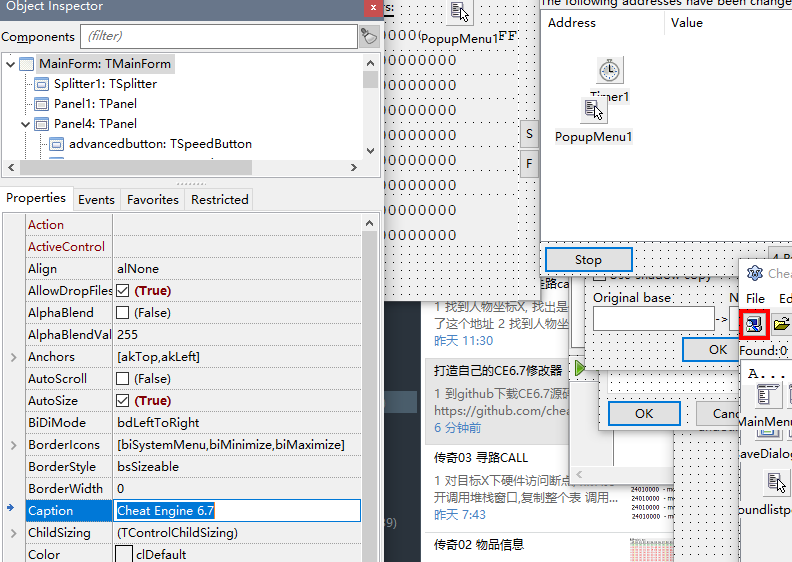
Task: Open the Events tab
Action: pos(96,200)
